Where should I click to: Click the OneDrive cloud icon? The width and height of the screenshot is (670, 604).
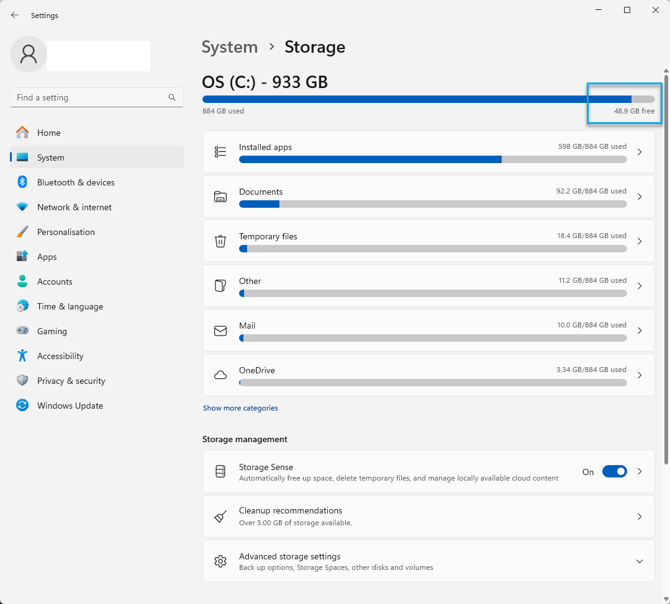[x=220, y=375]
